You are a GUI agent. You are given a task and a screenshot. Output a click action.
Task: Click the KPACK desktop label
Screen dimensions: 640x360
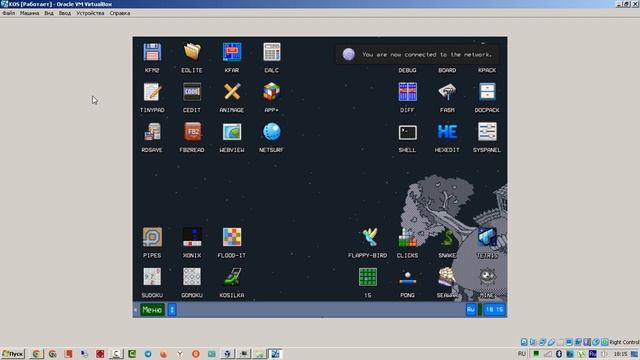(487, 70)
